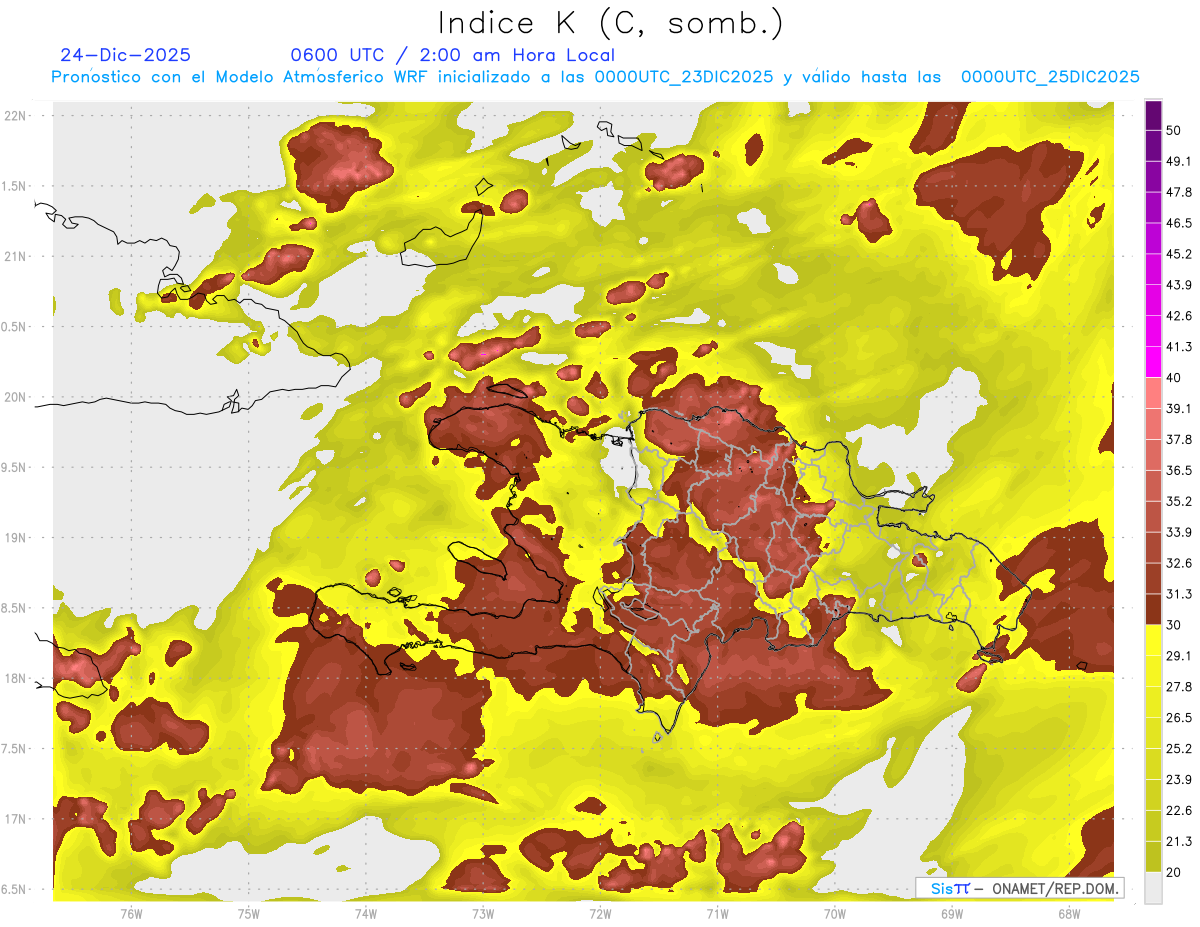1200x927 pixels.
Task: Click the colorbar value '47.8'
Action: (x=1179, y=192)
